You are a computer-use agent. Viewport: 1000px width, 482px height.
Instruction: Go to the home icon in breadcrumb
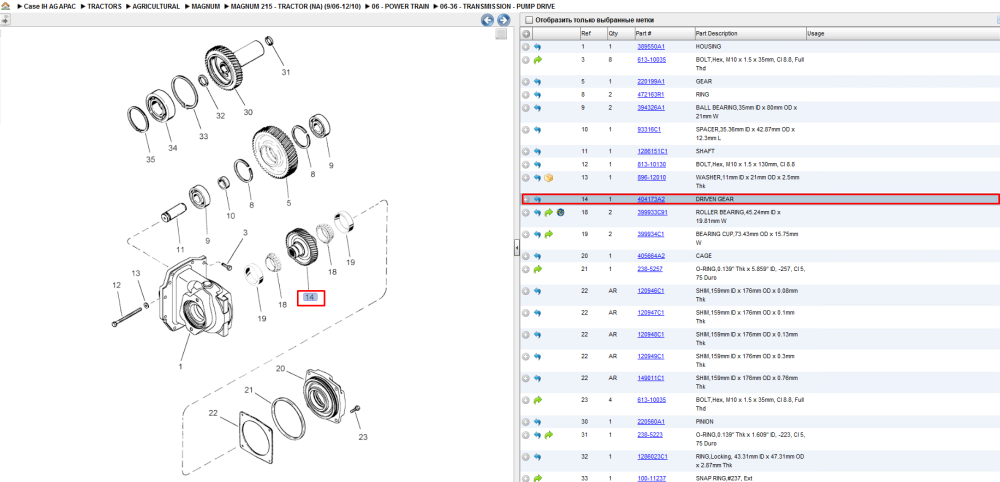click(5, 6)
